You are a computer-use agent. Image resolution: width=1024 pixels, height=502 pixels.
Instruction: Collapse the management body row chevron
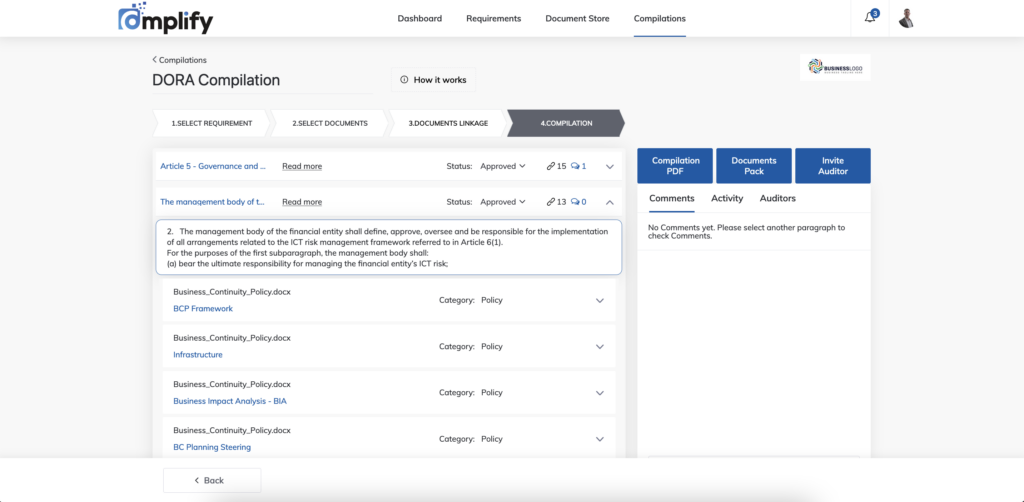coord(610,202)
